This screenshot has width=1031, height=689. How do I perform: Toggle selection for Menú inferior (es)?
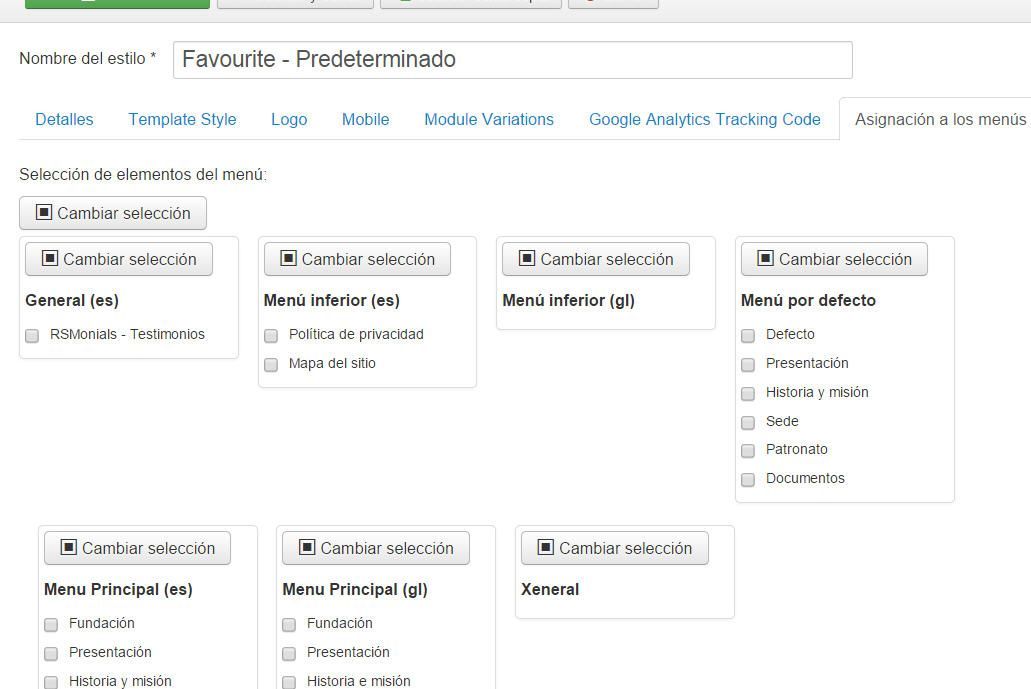(357, 259)
